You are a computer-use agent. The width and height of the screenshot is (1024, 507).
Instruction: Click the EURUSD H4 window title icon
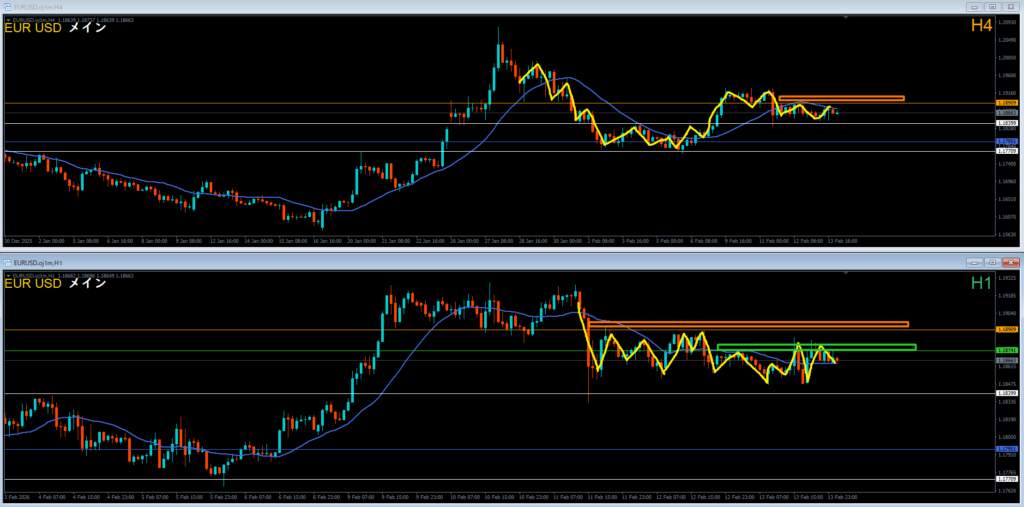pos(7,6)
